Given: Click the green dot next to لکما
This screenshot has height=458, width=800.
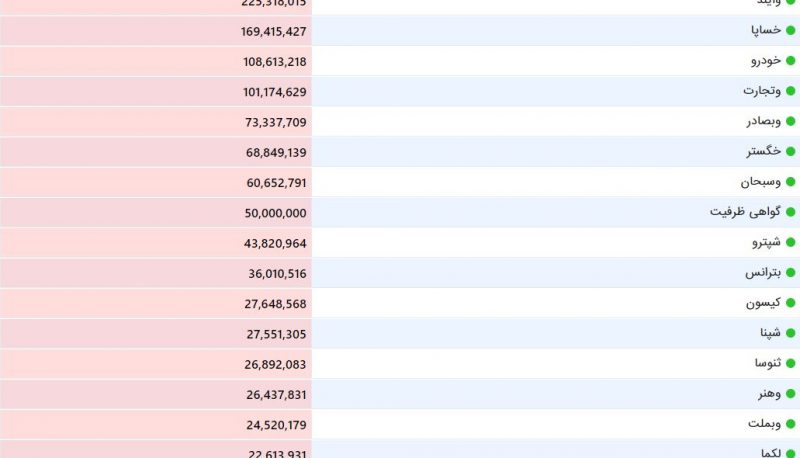Looking at the screenshot, I should 791,453.
